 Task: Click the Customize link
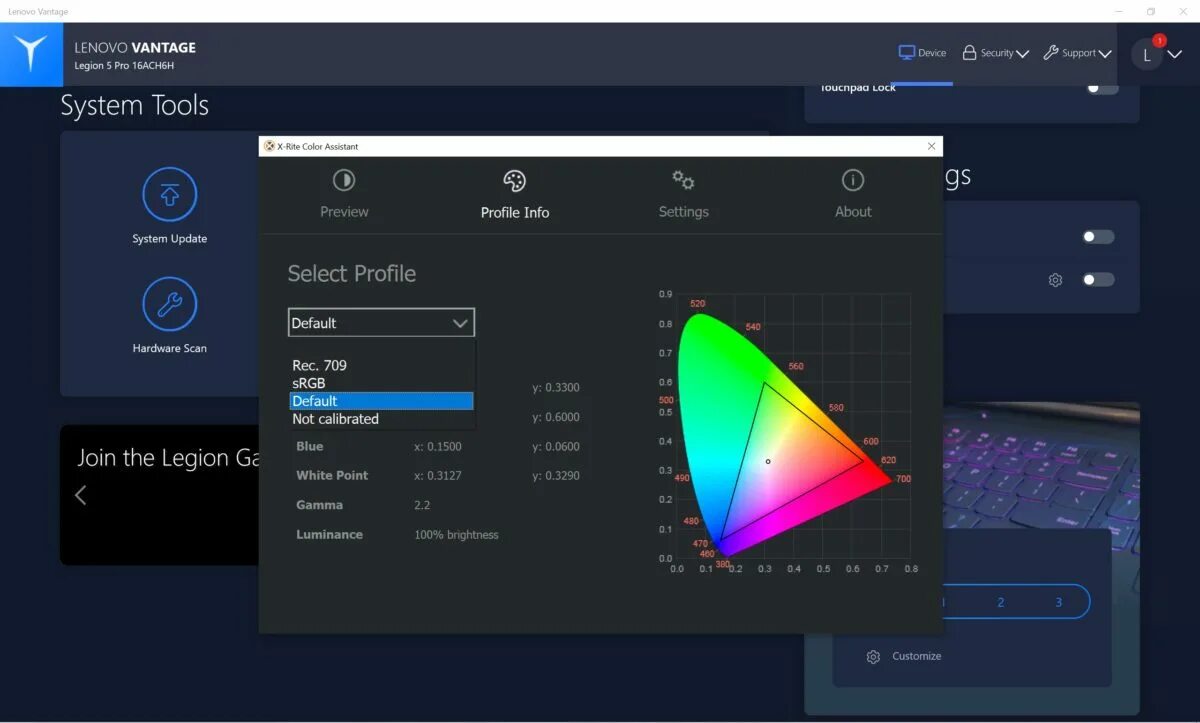click(917, 657)
